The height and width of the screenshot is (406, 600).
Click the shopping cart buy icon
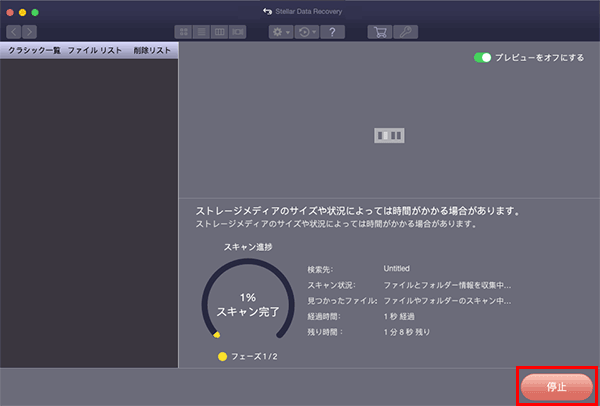pos(380,32)
